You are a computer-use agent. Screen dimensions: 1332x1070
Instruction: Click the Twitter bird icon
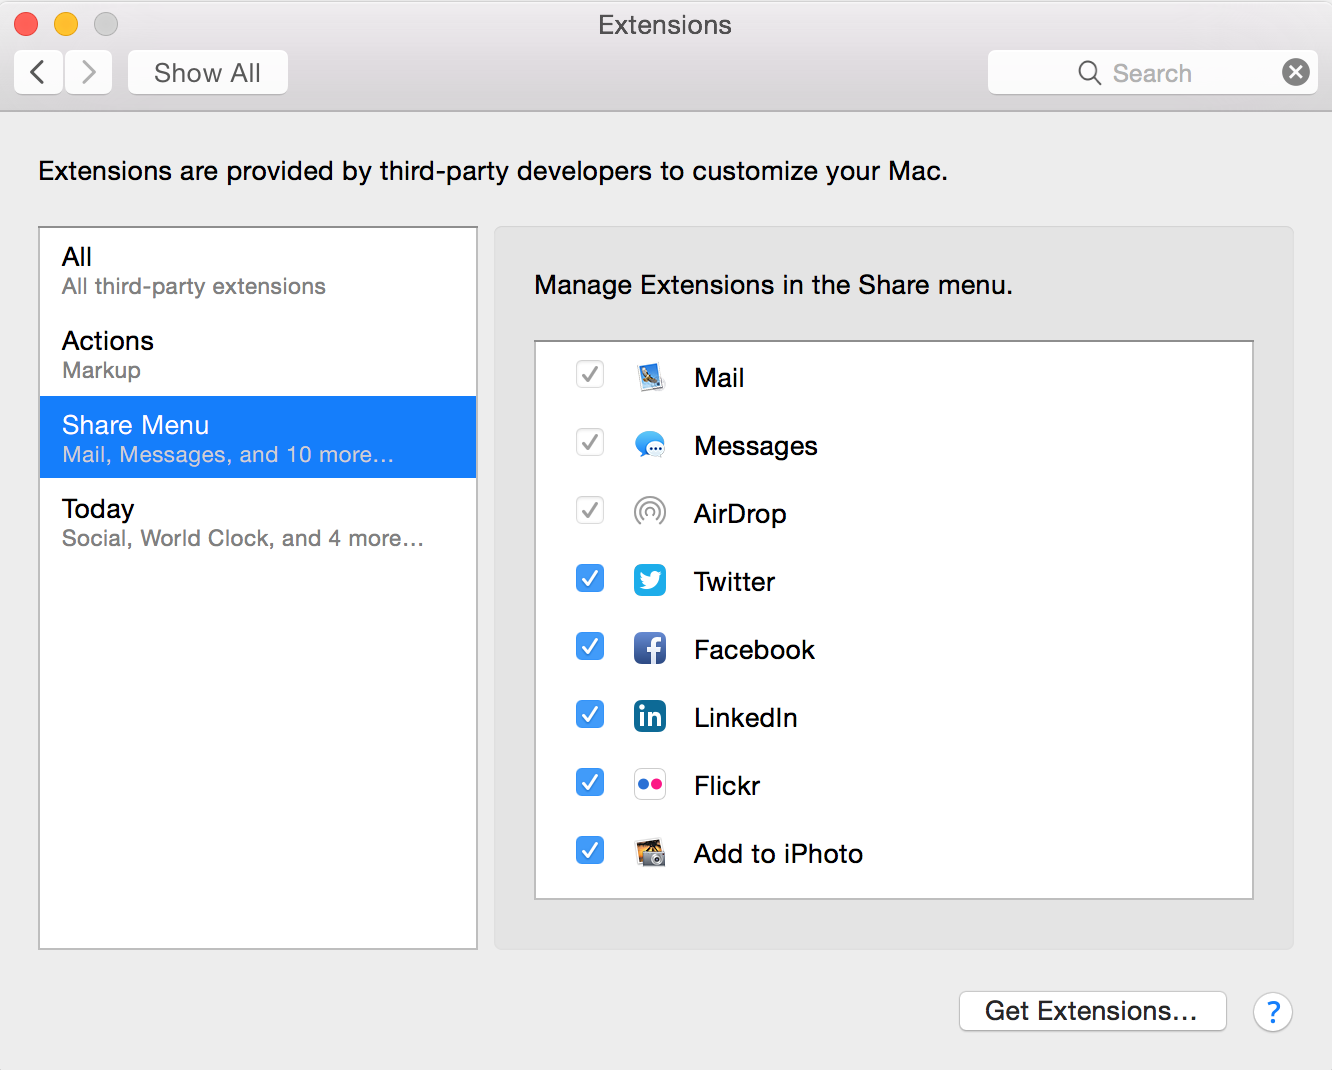650,580
